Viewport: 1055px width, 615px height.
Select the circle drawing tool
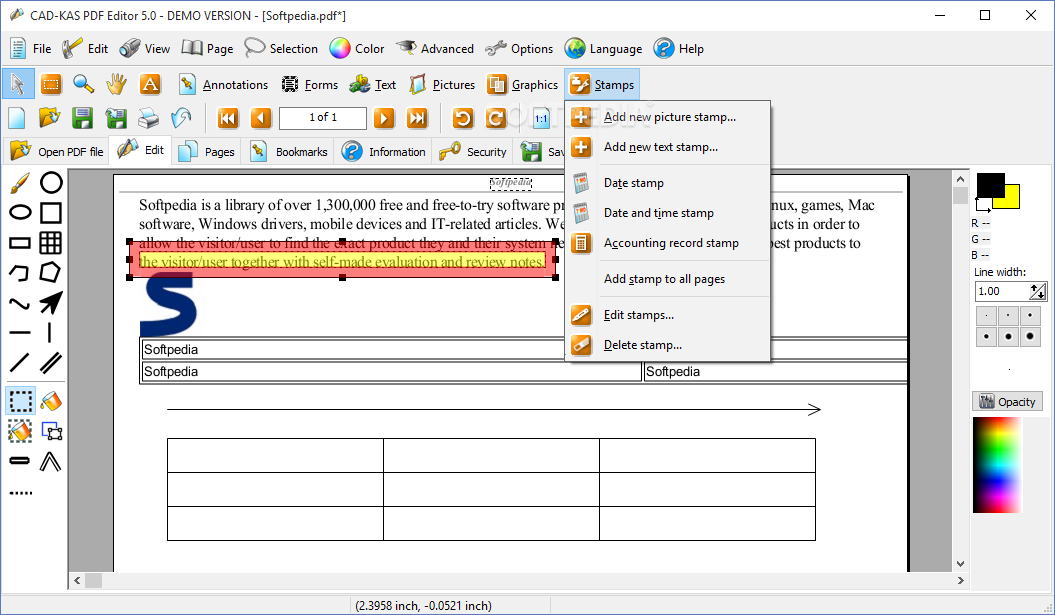[51, 182]
